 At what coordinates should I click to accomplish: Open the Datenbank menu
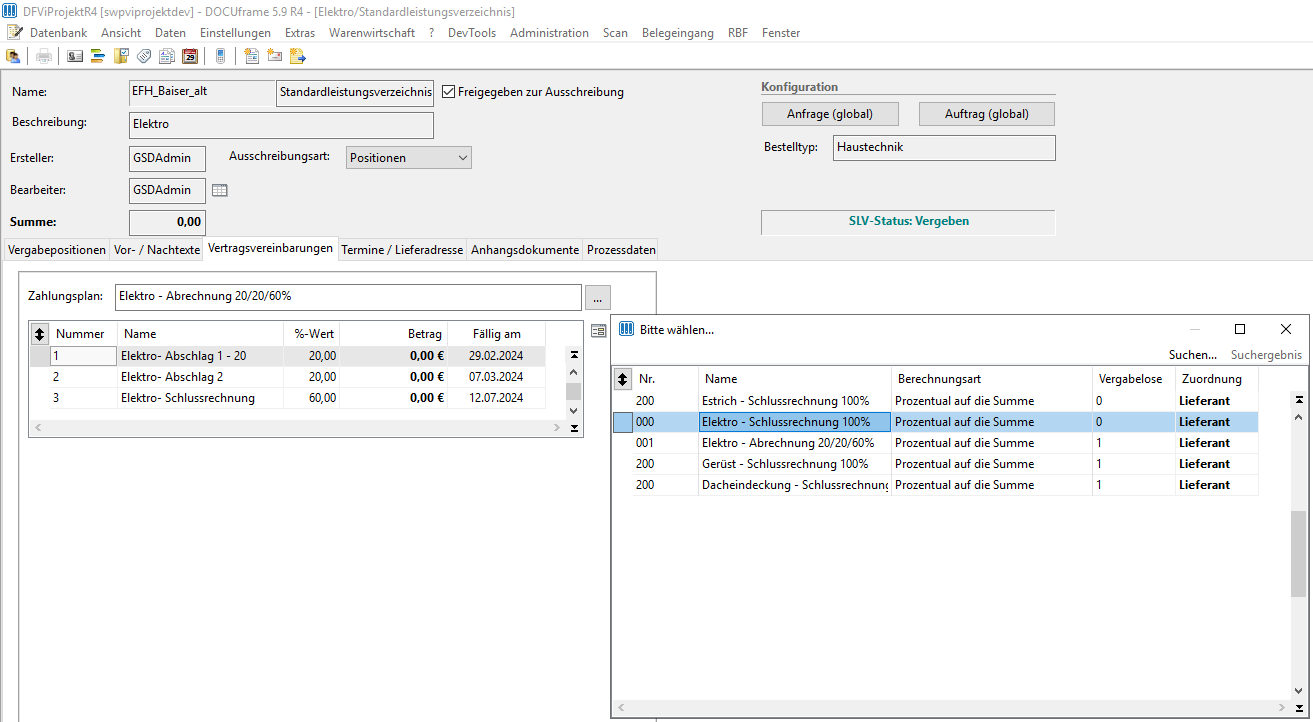point(58,33)
